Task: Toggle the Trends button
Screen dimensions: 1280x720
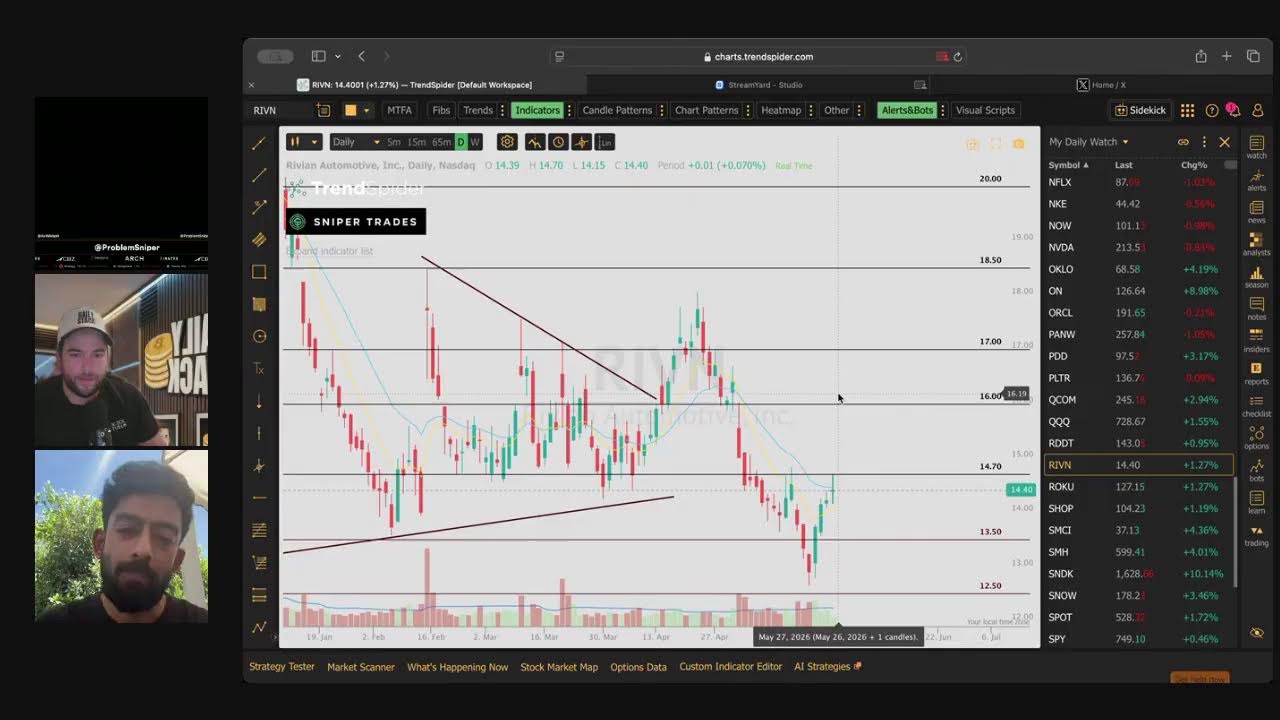Action: (478, 110)
